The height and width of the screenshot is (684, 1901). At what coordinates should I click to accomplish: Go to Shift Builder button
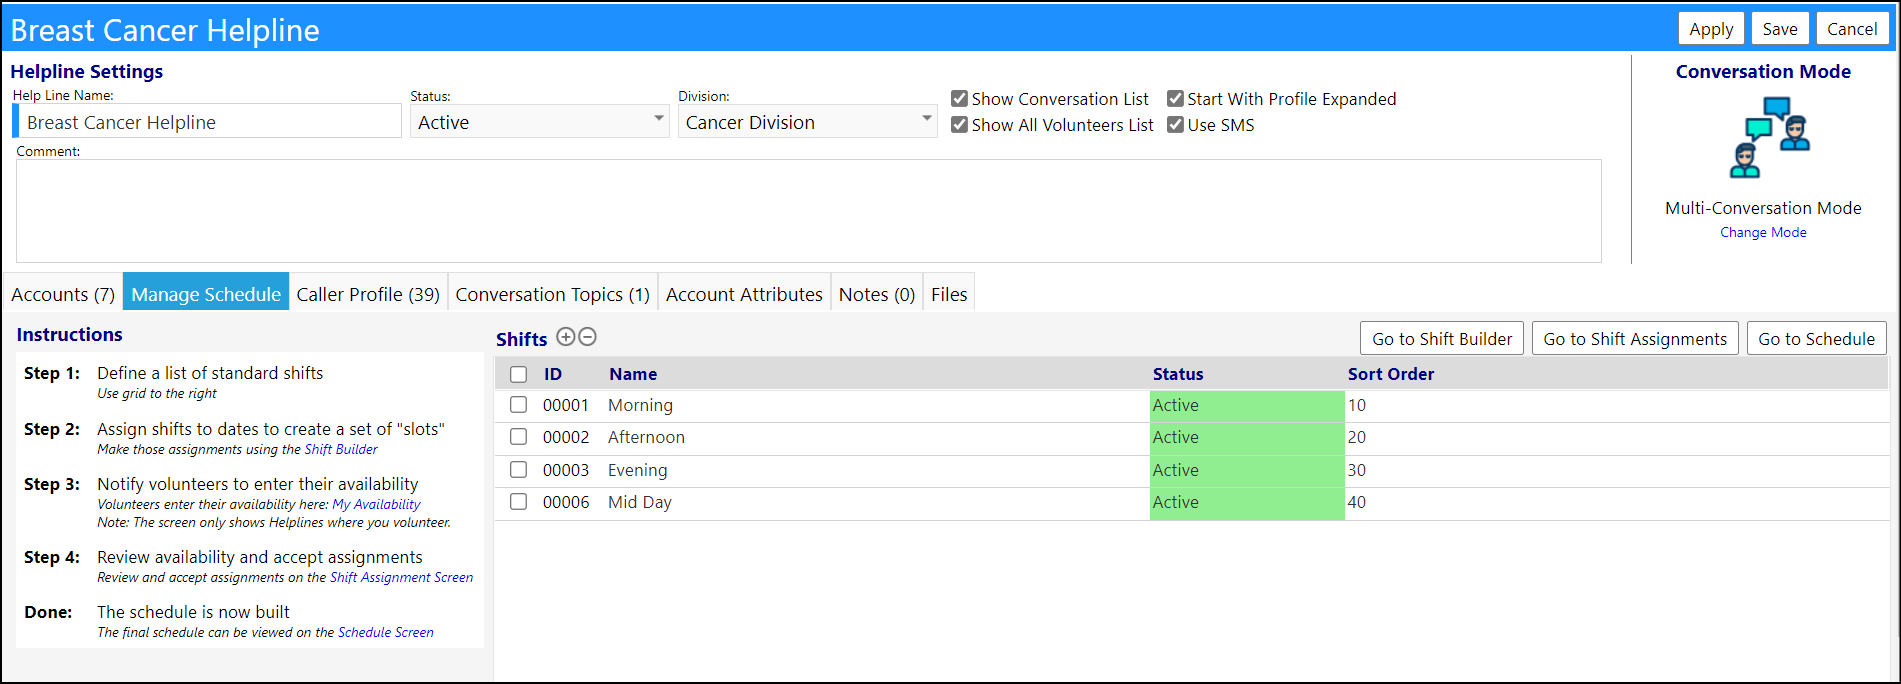[1442, 339]
